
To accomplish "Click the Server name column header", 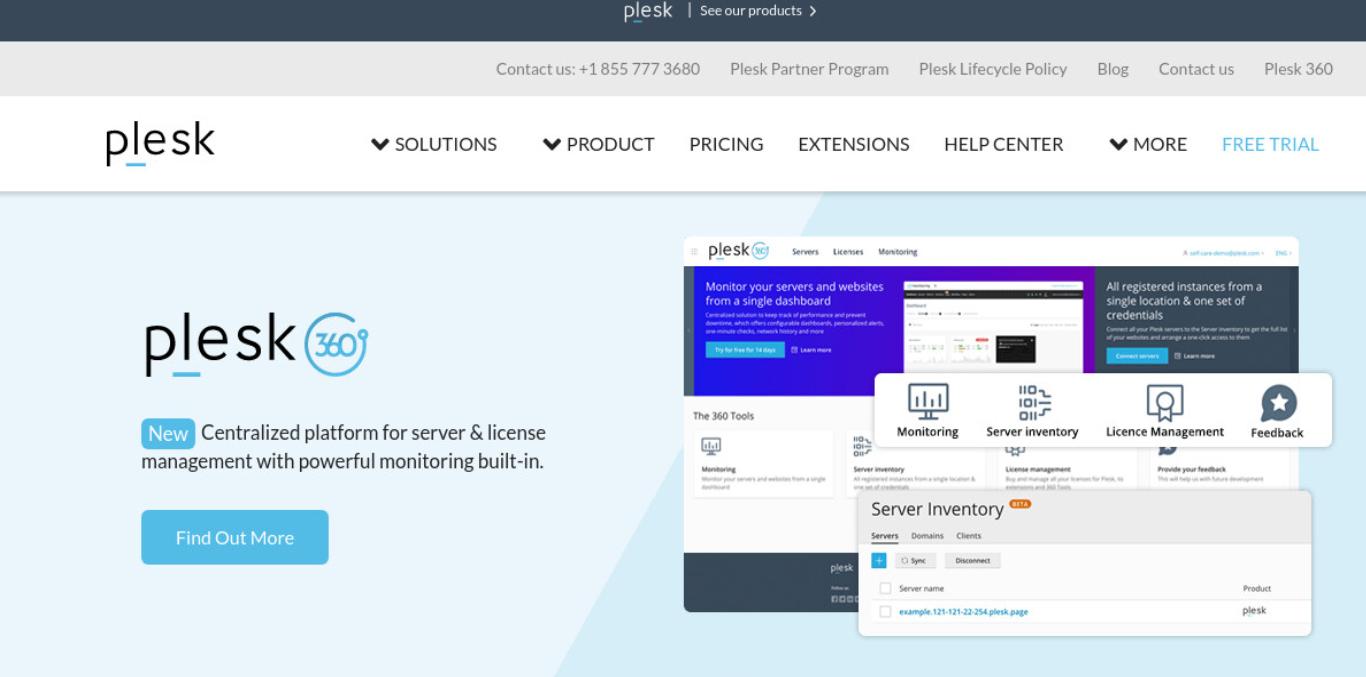I will pyautogui.click(x=921, y=589).
